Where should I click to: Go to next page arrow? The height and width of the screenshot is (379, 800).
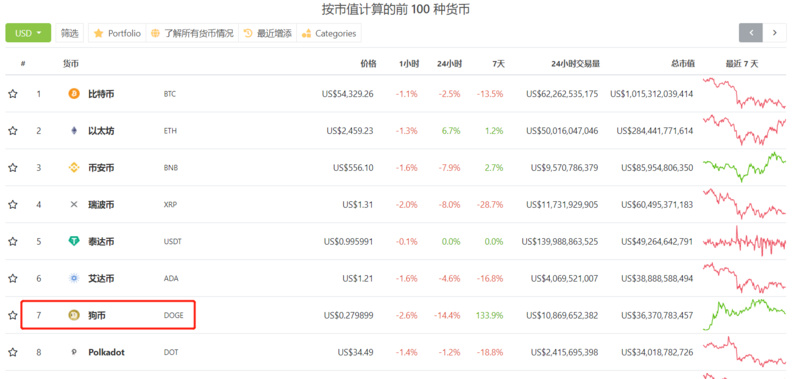click(774, 33)
